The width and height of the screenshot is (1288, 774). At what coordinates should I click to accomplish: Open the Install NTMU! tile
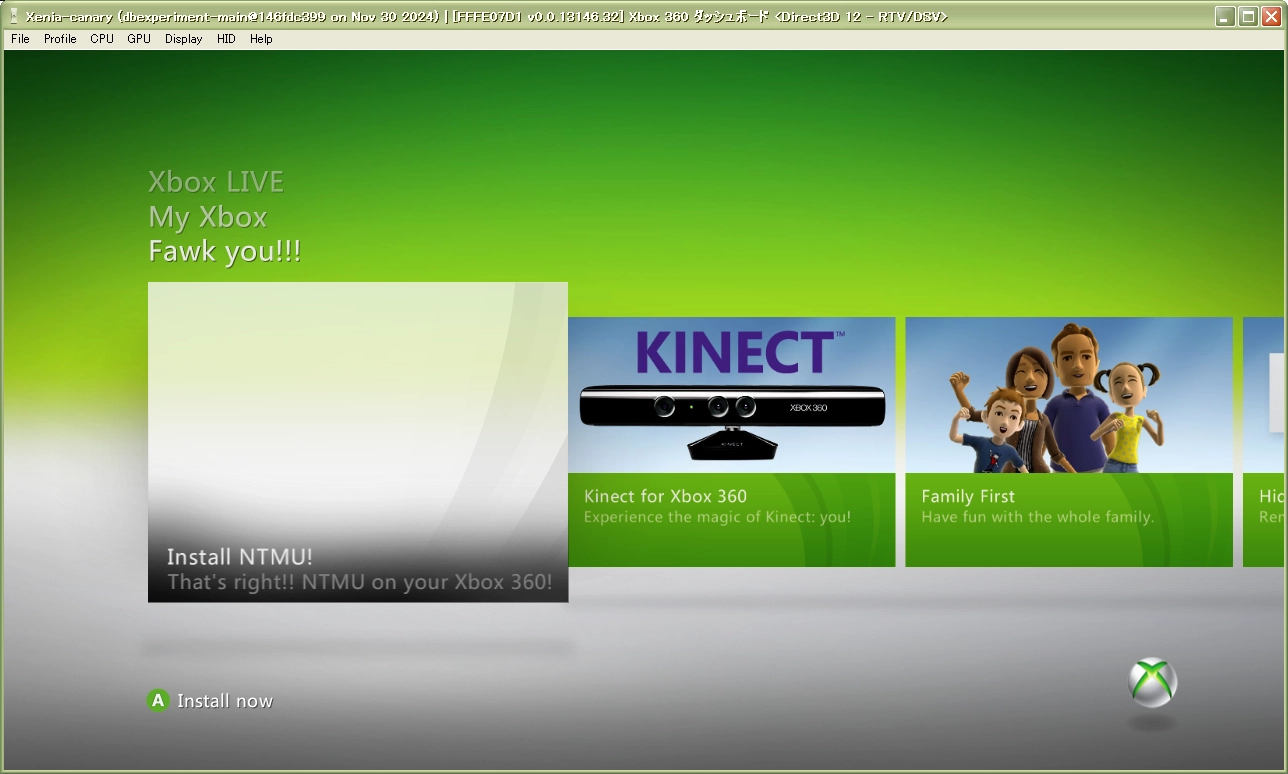pyautogui.click(x=358, y=442)
